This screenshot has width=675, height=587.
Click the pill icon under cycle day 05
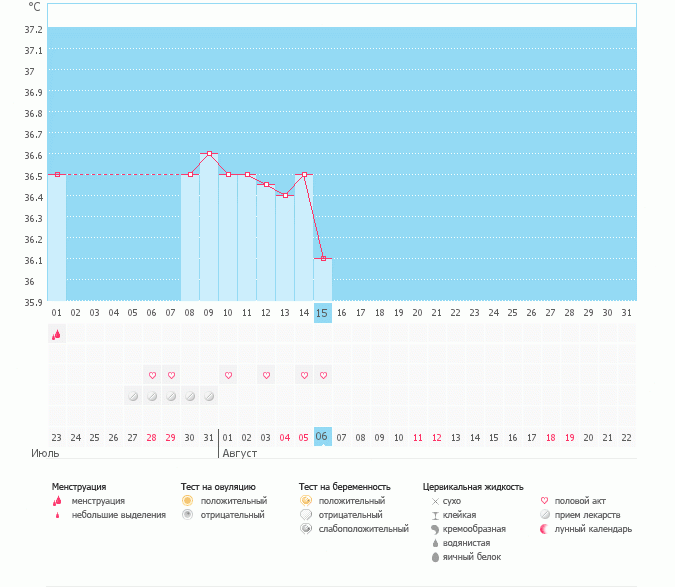(133, 396)
